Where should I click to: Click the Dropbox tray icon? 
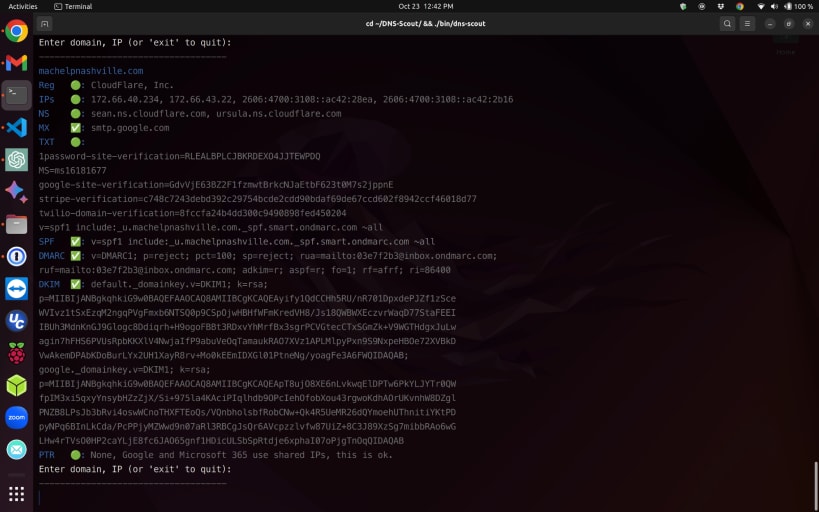click(x=721, y=6)
